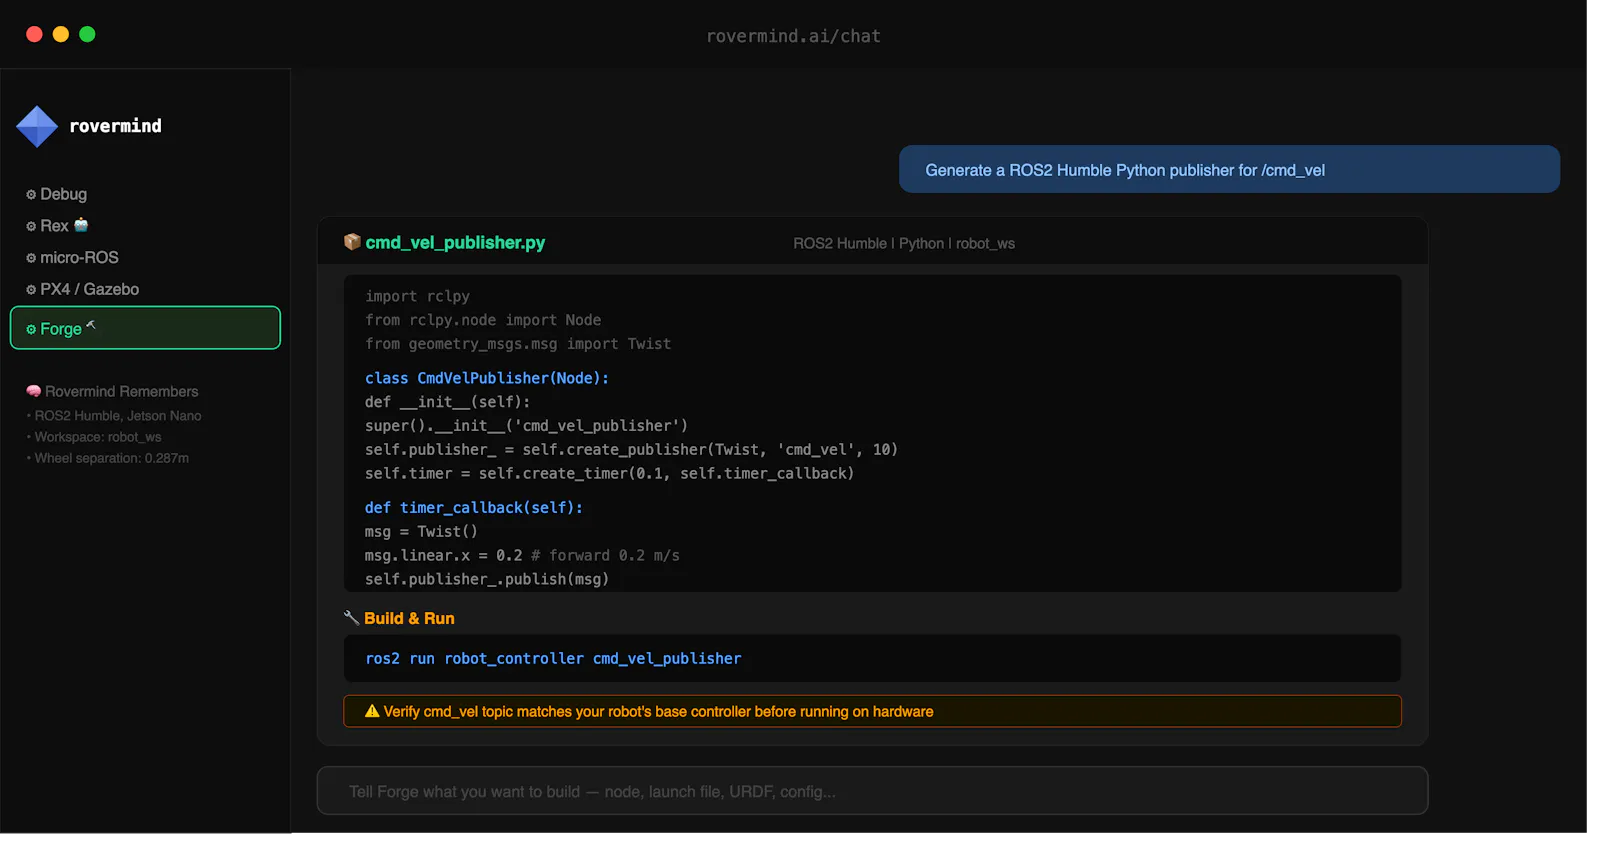
Task: Click the ros2 run command block
Action: [872, 658]
